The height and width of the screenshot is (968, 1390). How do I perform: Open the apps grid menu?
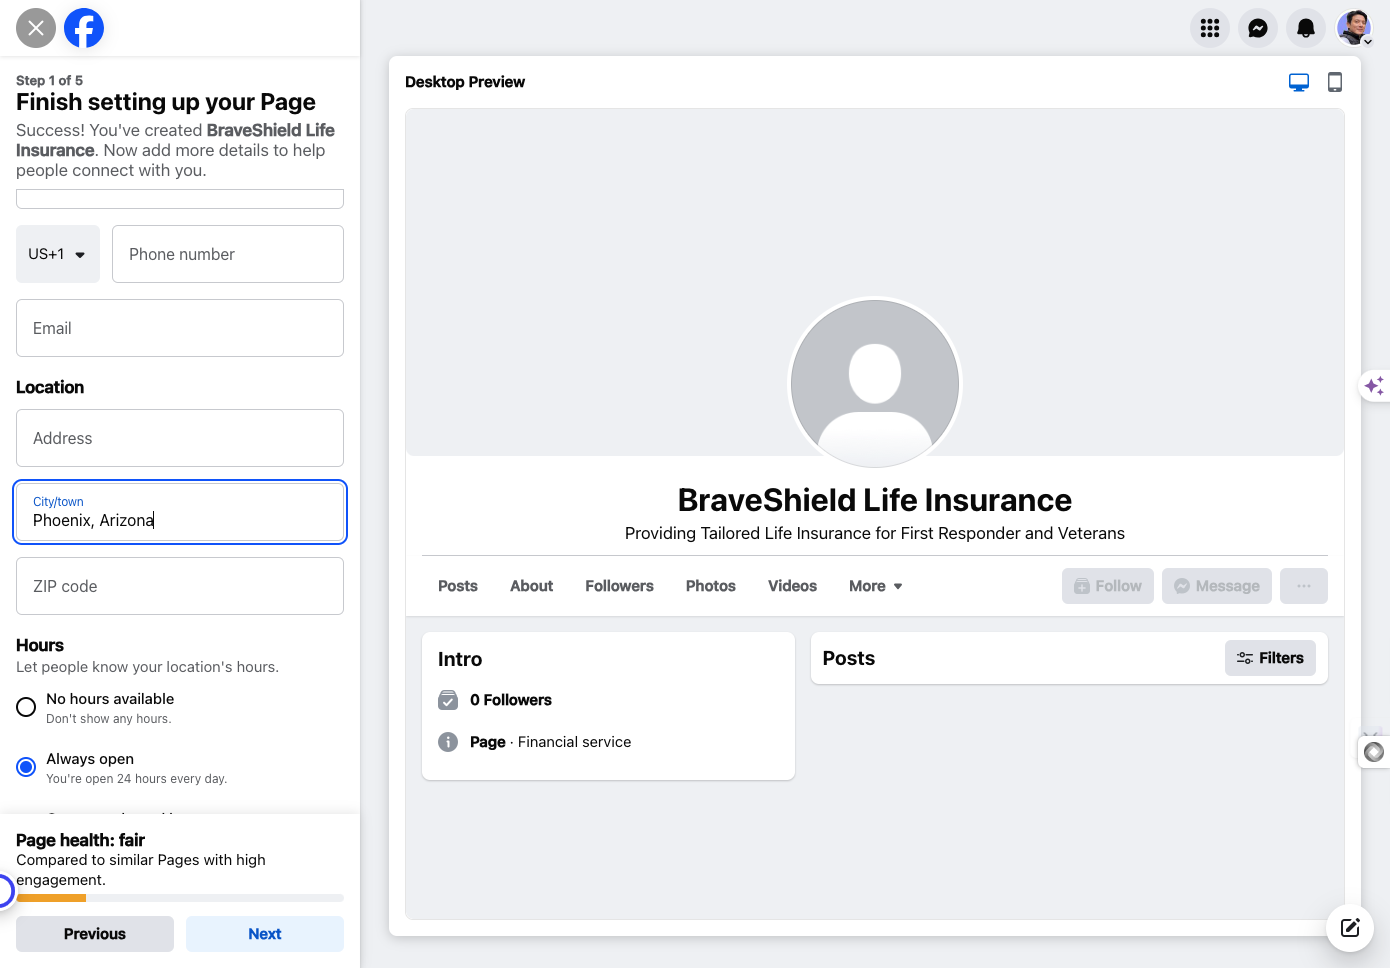[1210, 28]
